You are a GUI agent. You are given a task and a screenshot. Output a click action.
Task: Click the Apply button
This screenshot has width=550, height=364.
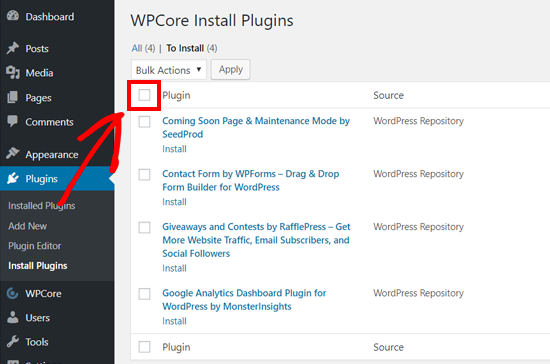click(x=230, y=69)
